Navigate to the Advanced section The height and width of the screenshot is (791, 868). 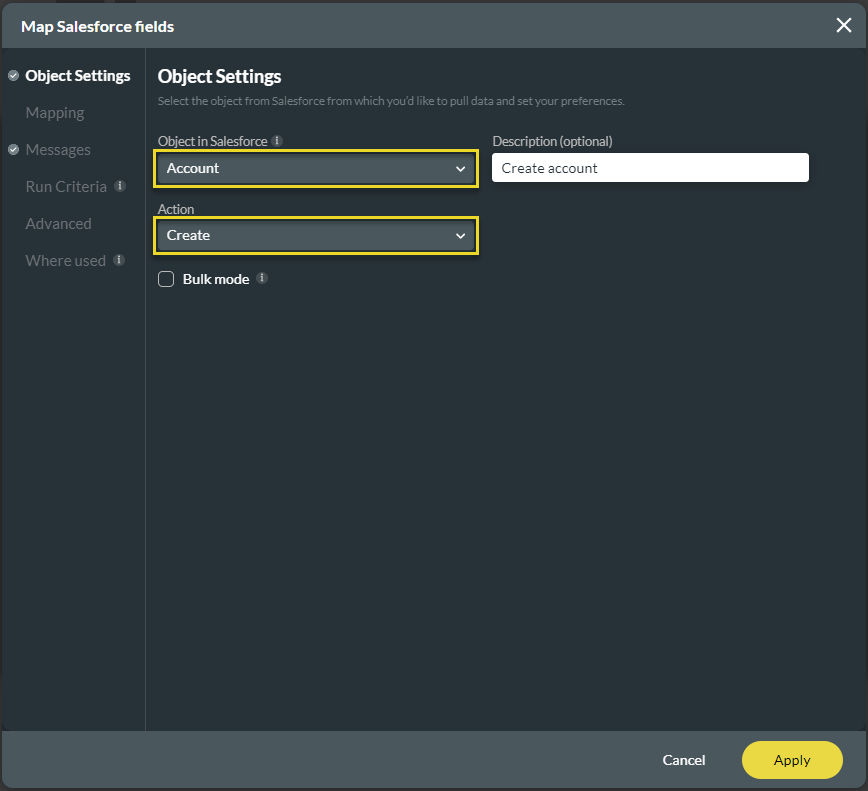coord(56,223)
